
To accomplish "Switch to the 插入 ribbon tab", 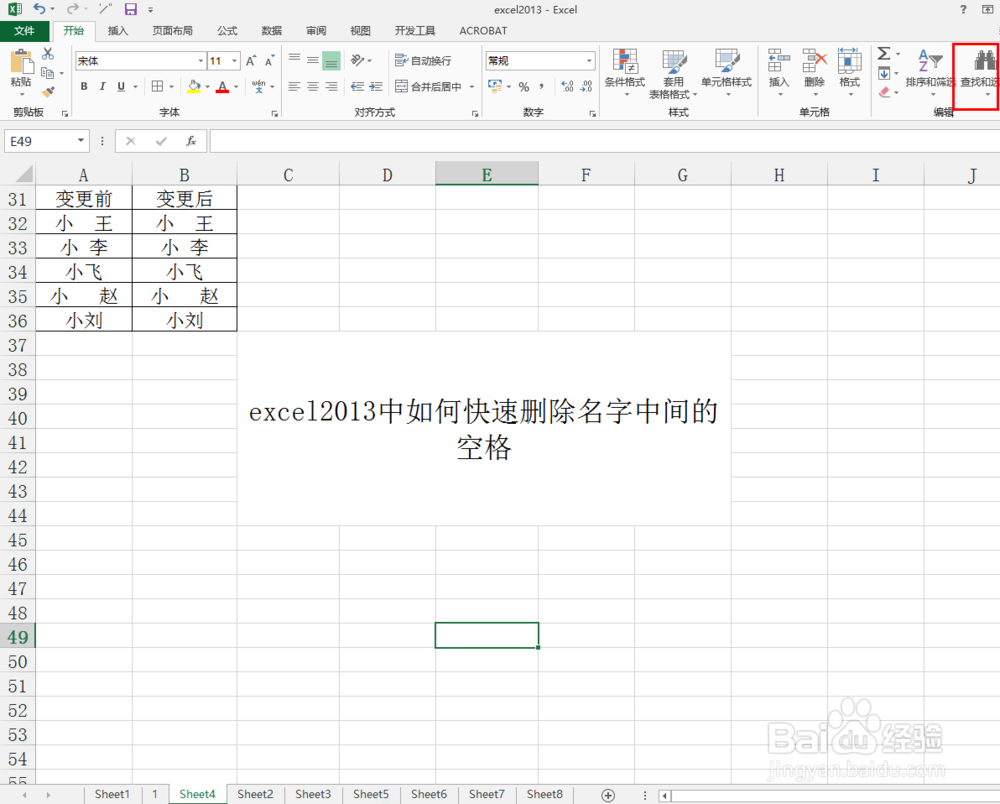I will click(118, 31).
